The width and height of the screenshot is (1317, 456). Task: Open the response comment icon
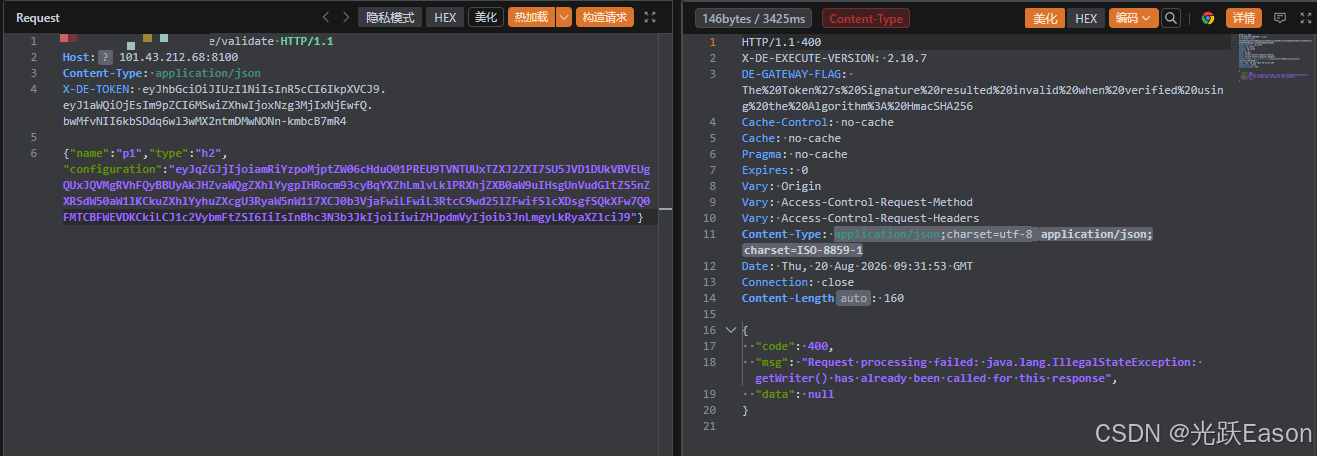1280,18
